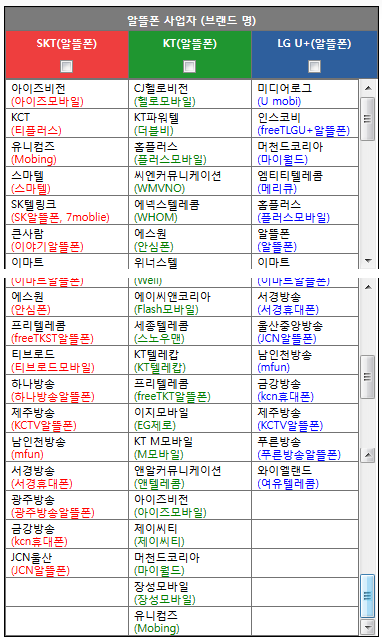382x641 pixels.
Task: Select 에스원 (안심폰) in KT column
Action: tap(190, 239)
